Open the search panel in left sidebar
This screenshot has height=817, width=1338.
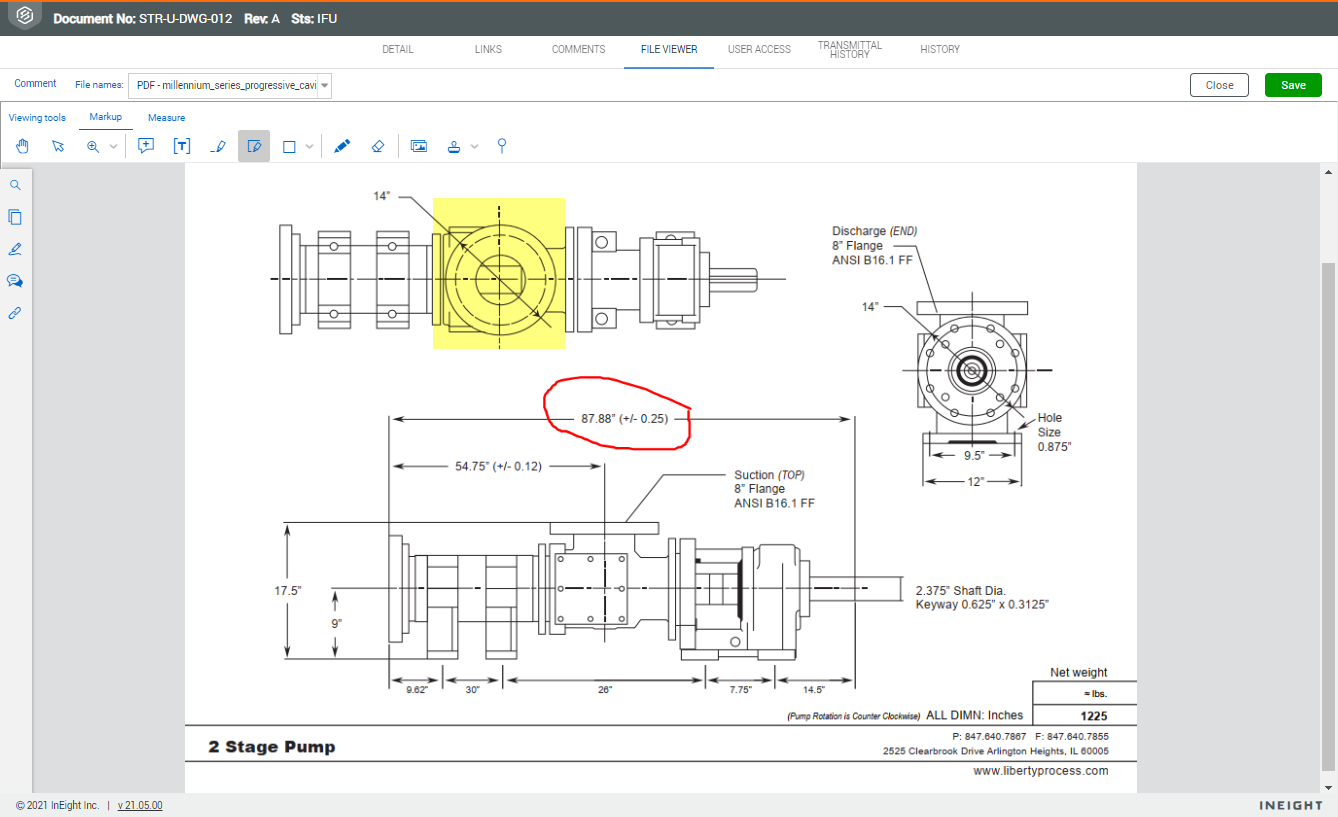15,185
